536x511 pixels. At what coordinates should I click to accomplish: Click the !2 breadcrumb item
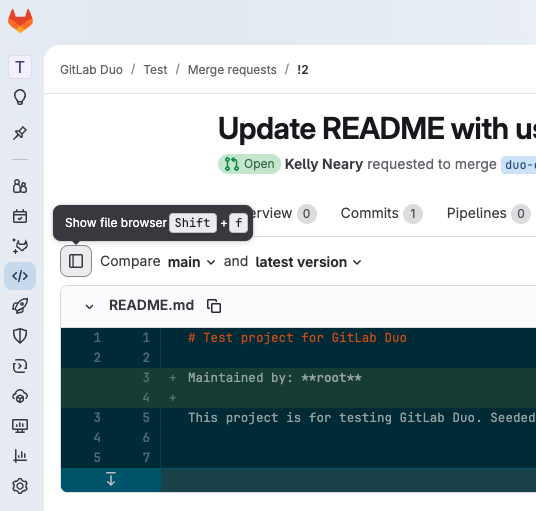coord(303,70)
